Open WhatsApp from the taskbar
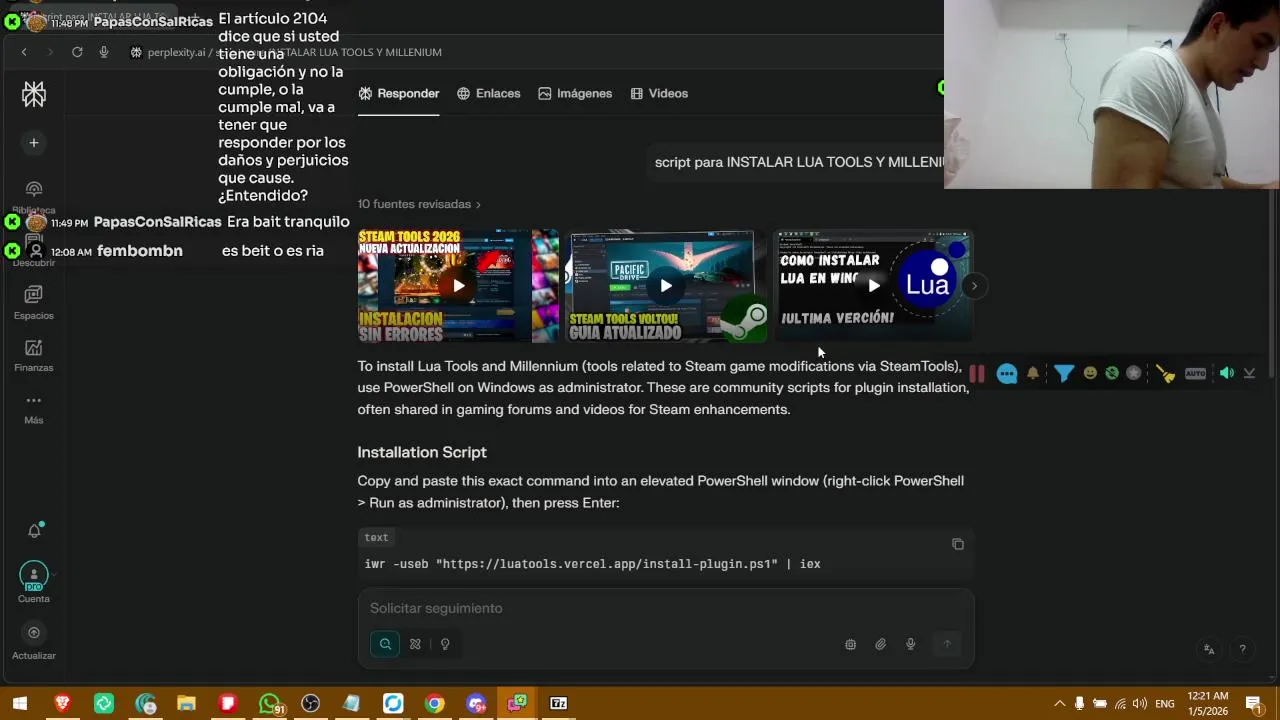The height and width of the screenshot is (720, 1280). [269, 704]
